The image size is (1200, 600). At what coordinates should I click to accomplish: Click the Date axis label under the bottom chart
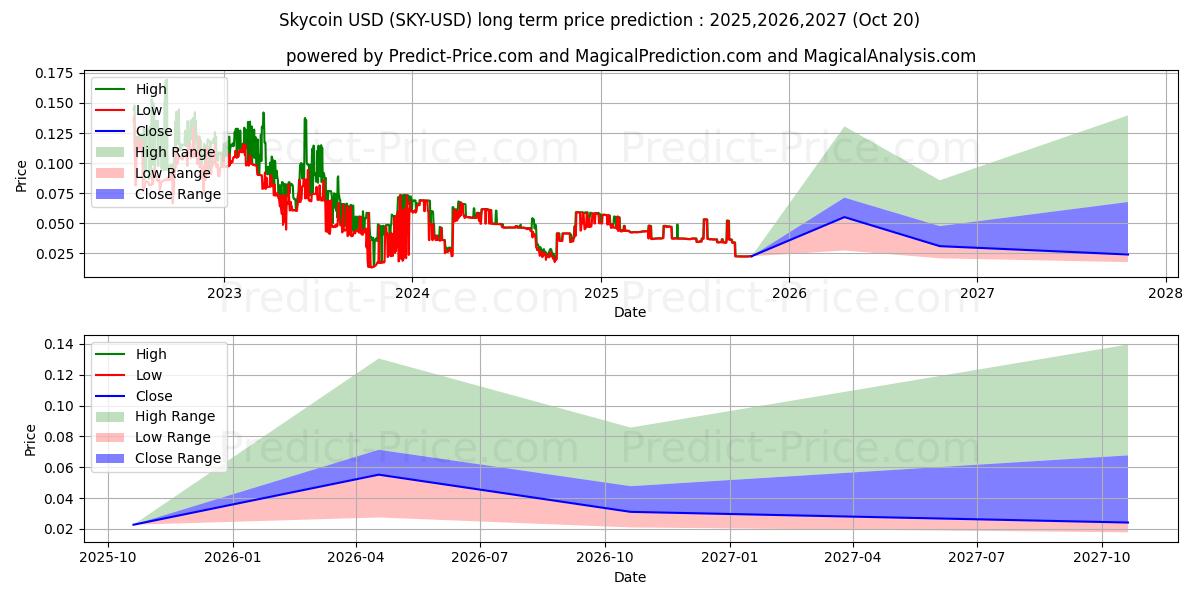(630, 577)
